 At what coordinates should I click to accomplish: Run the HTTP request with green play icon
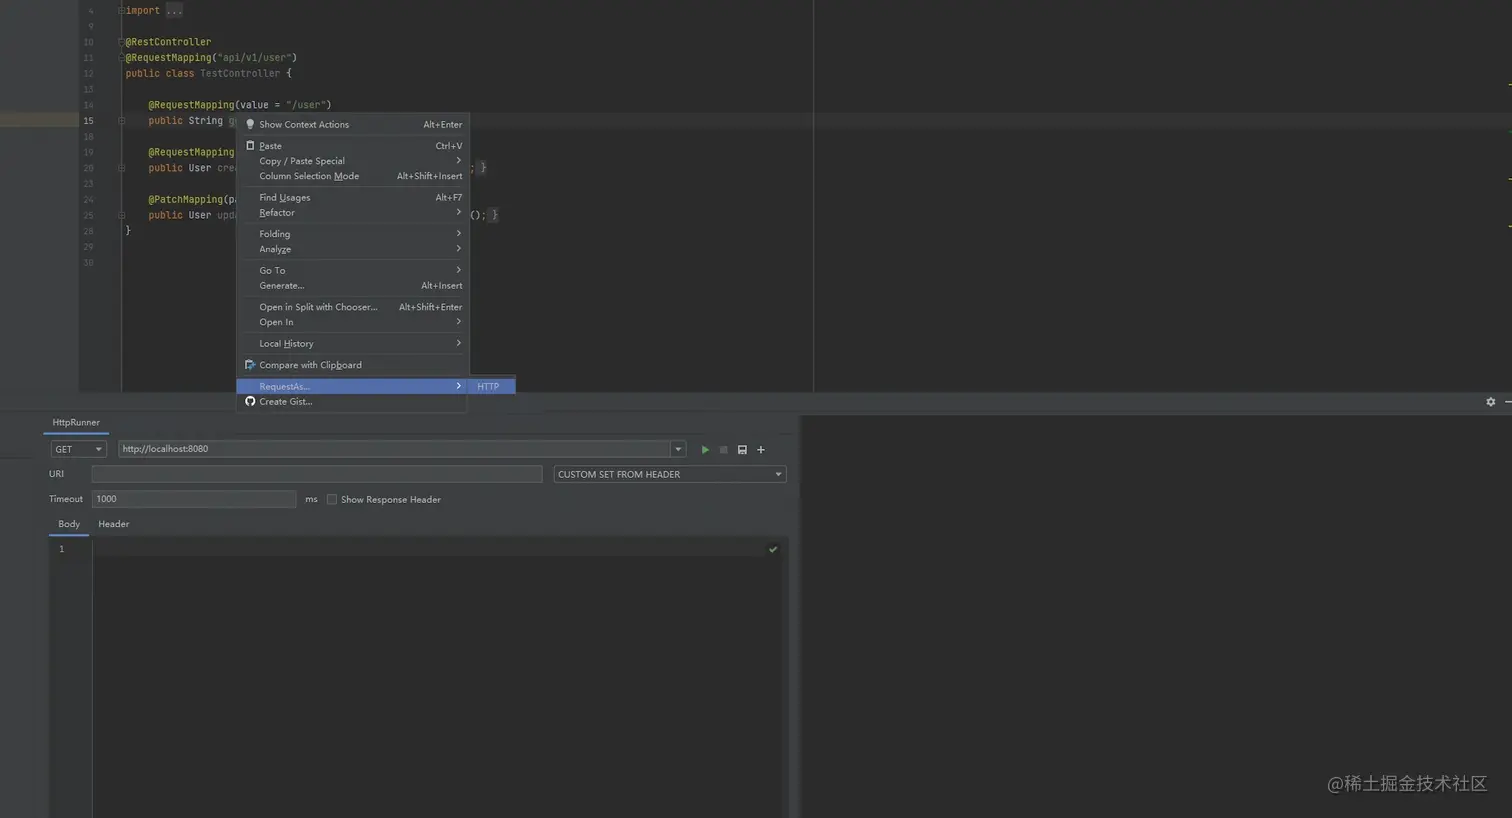pos(705,450)
